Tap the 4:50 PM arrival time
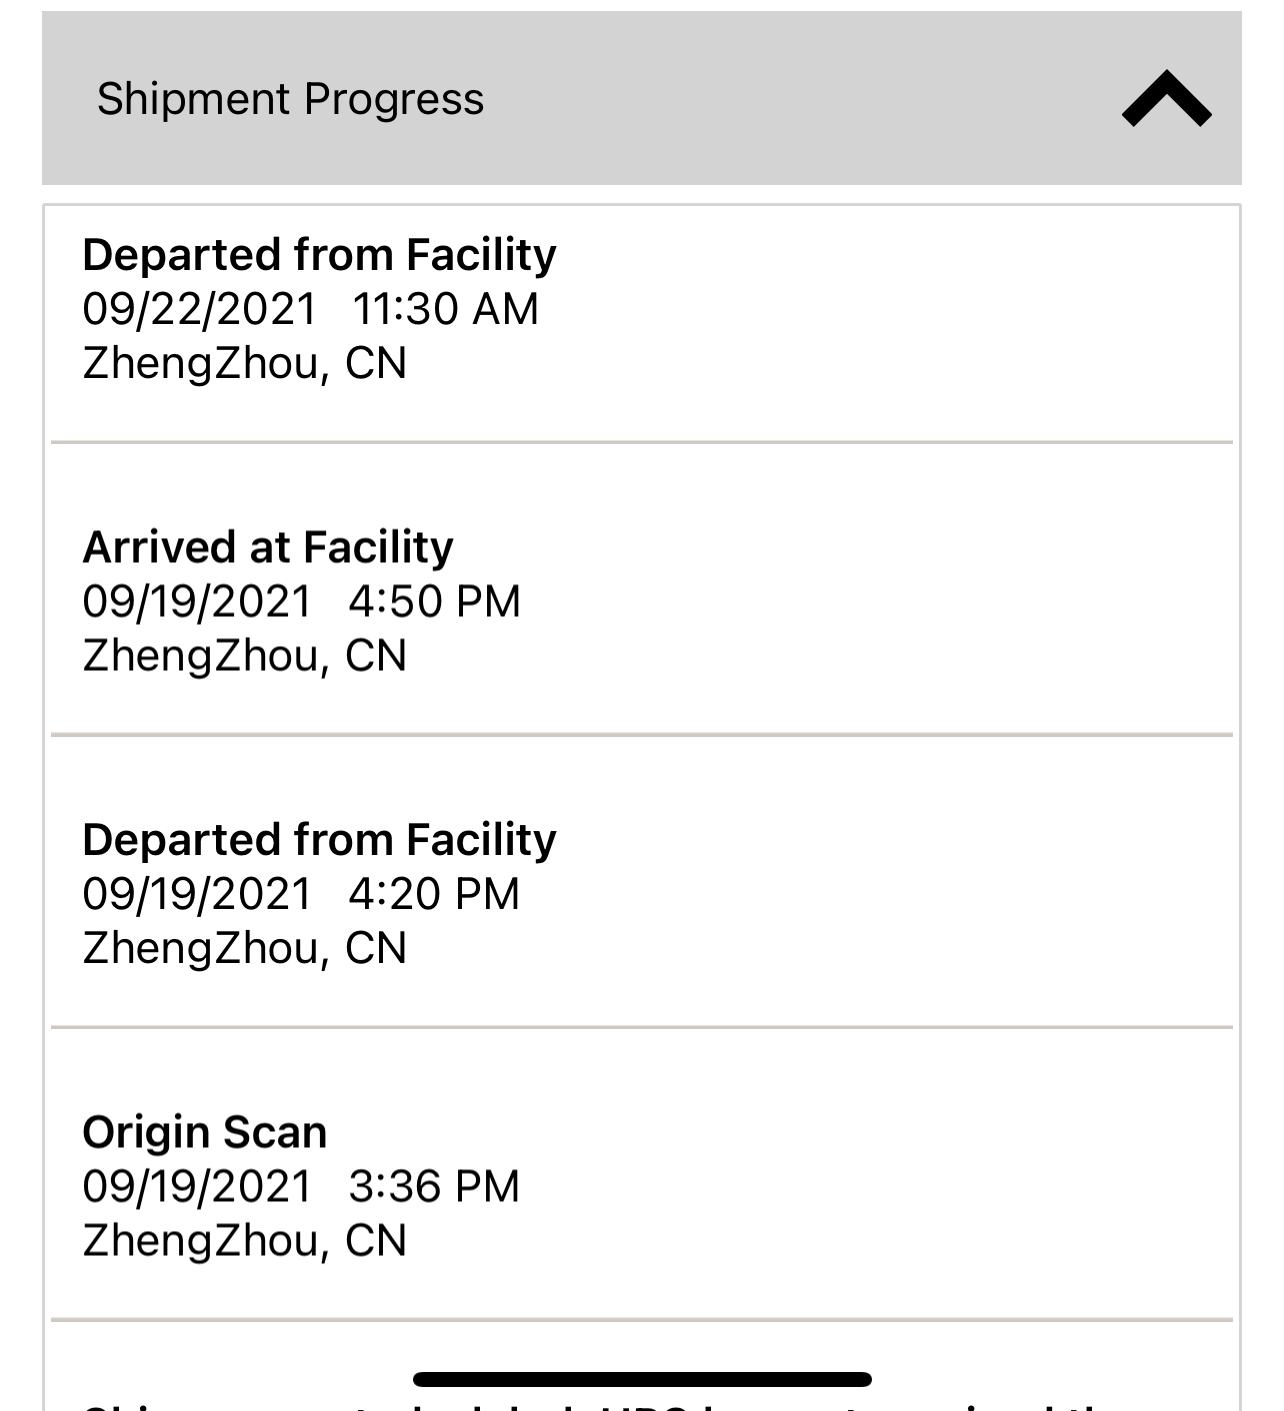 (434, 601)
